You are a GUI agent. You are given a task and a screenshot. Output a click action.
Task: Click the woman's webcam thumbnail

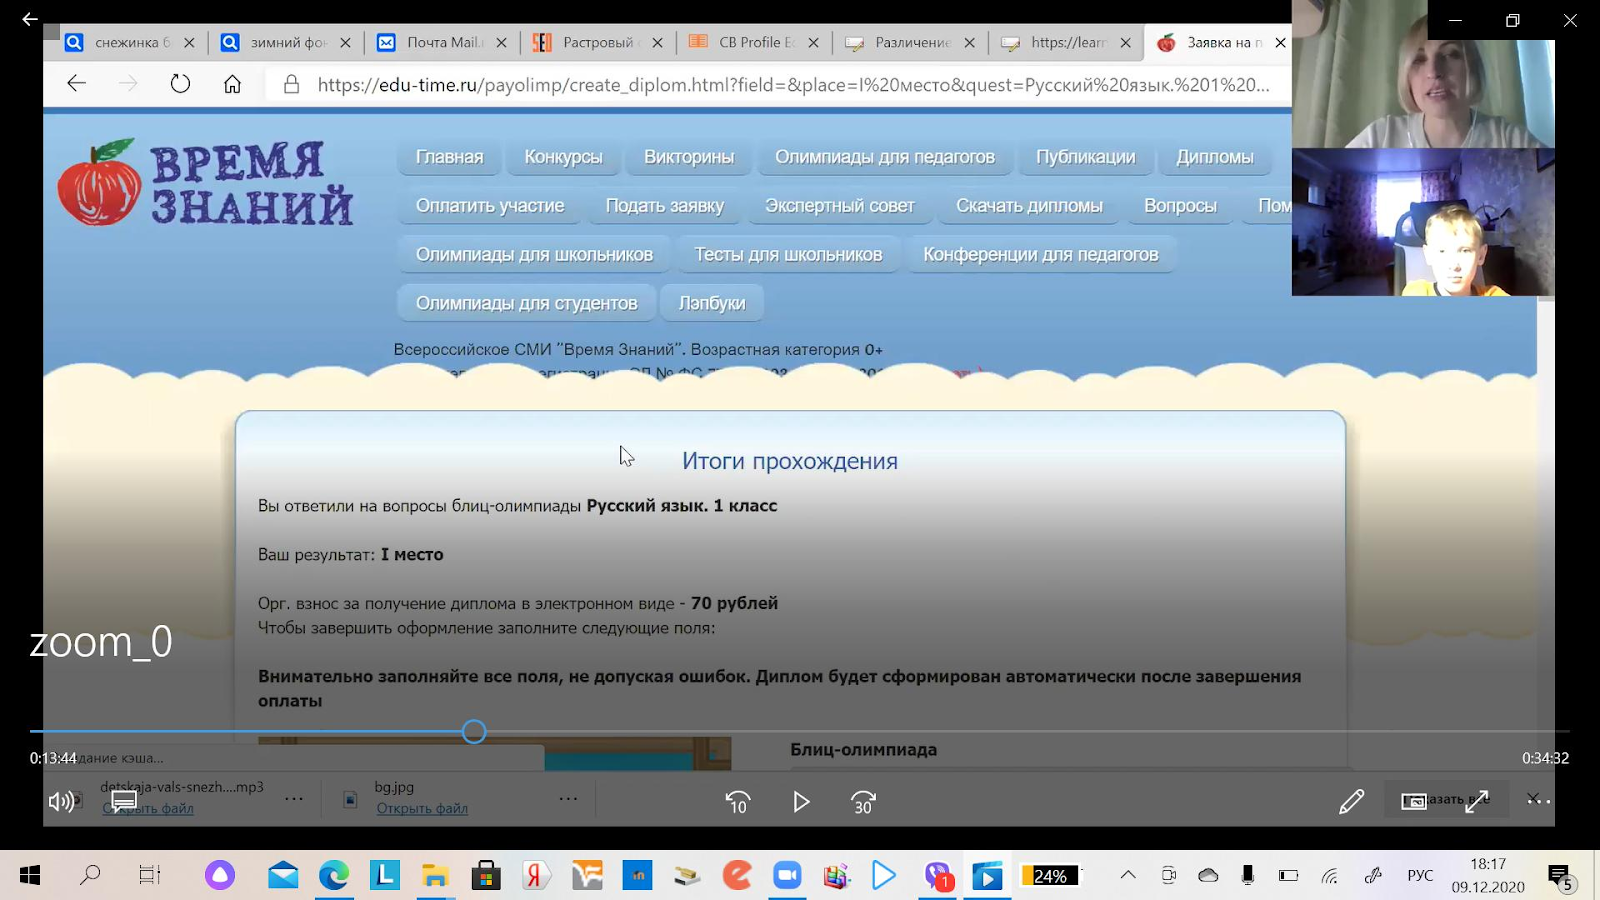click(1423, 74)
